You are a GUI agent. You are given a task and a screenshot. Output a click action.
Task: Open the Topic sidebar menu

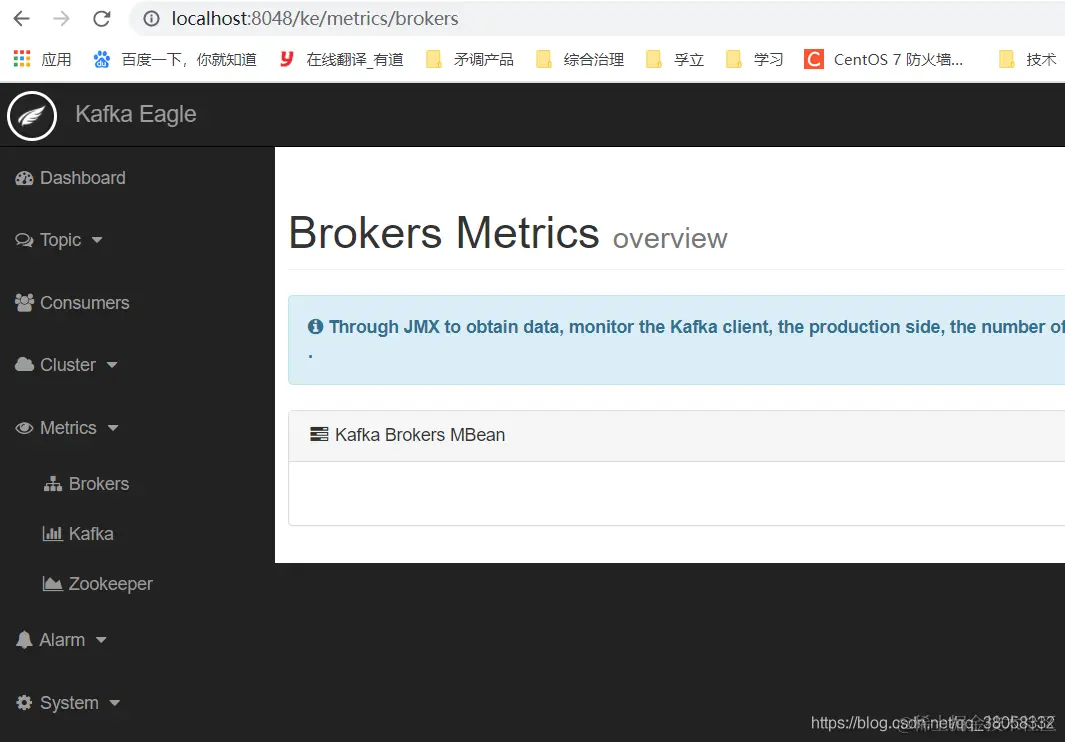(x=59, y=240)
